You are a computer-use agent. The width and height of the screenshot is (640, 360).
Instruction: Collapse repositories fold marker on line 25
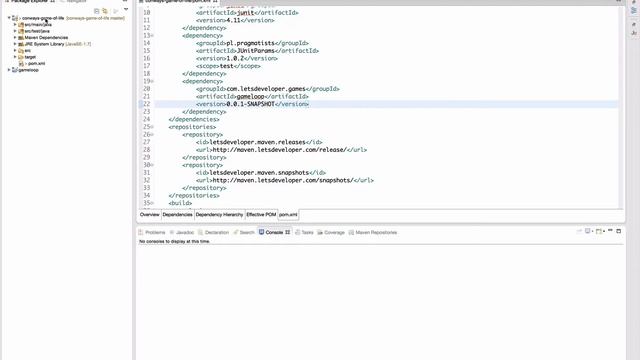(x=153, y=127)
